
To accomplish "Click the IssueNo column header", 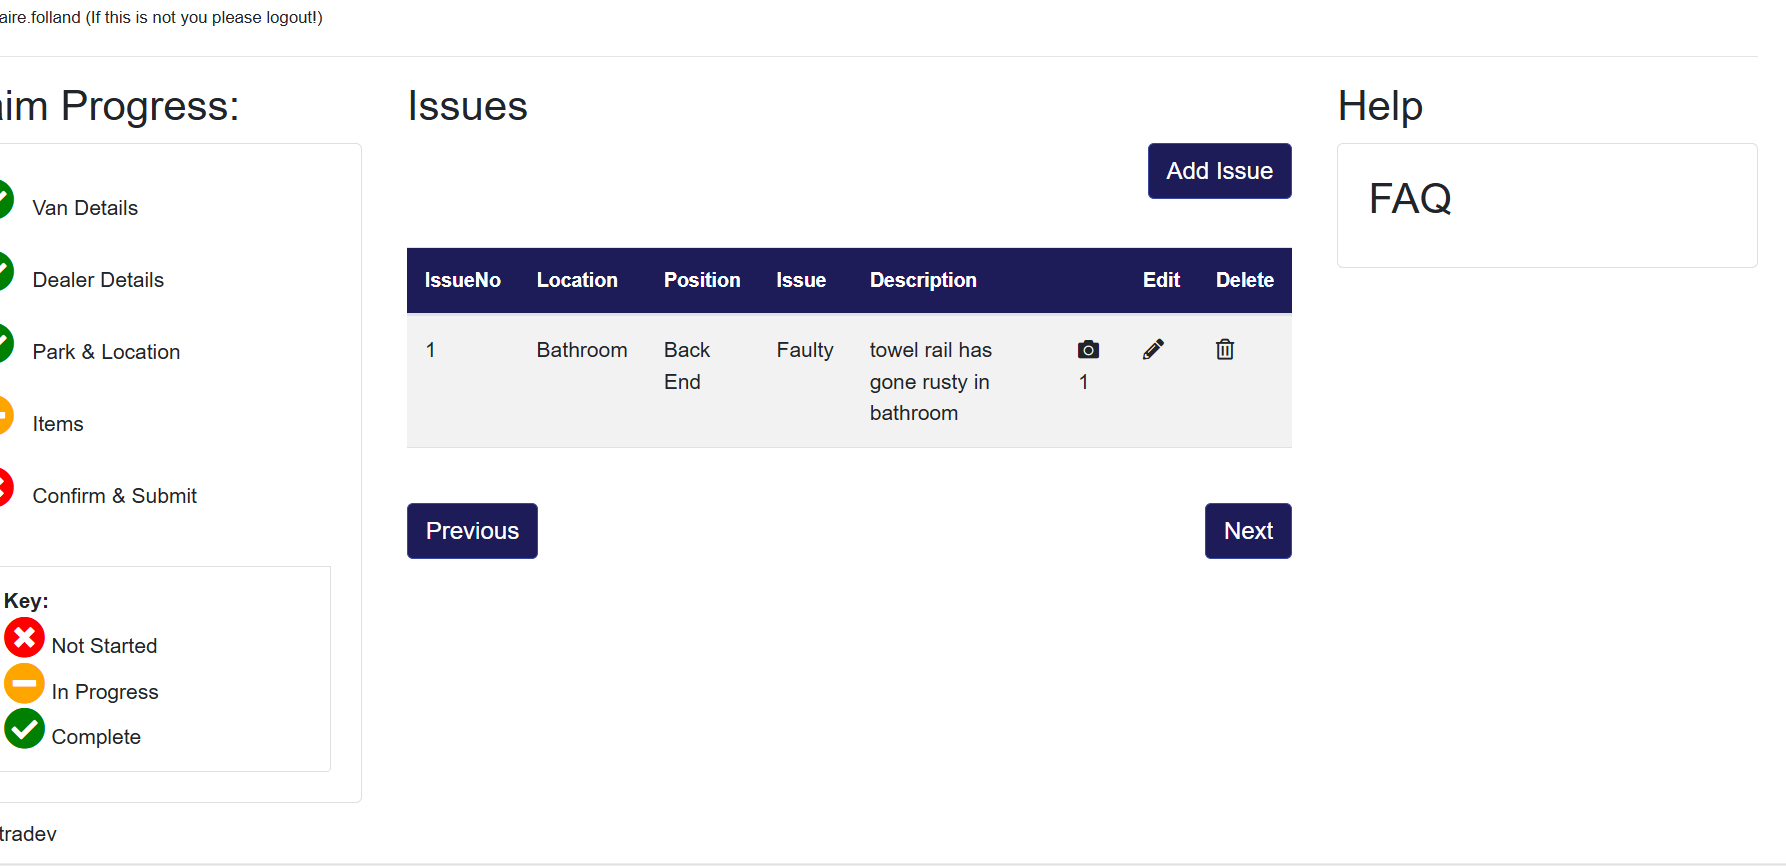I will tap(462, 280).
